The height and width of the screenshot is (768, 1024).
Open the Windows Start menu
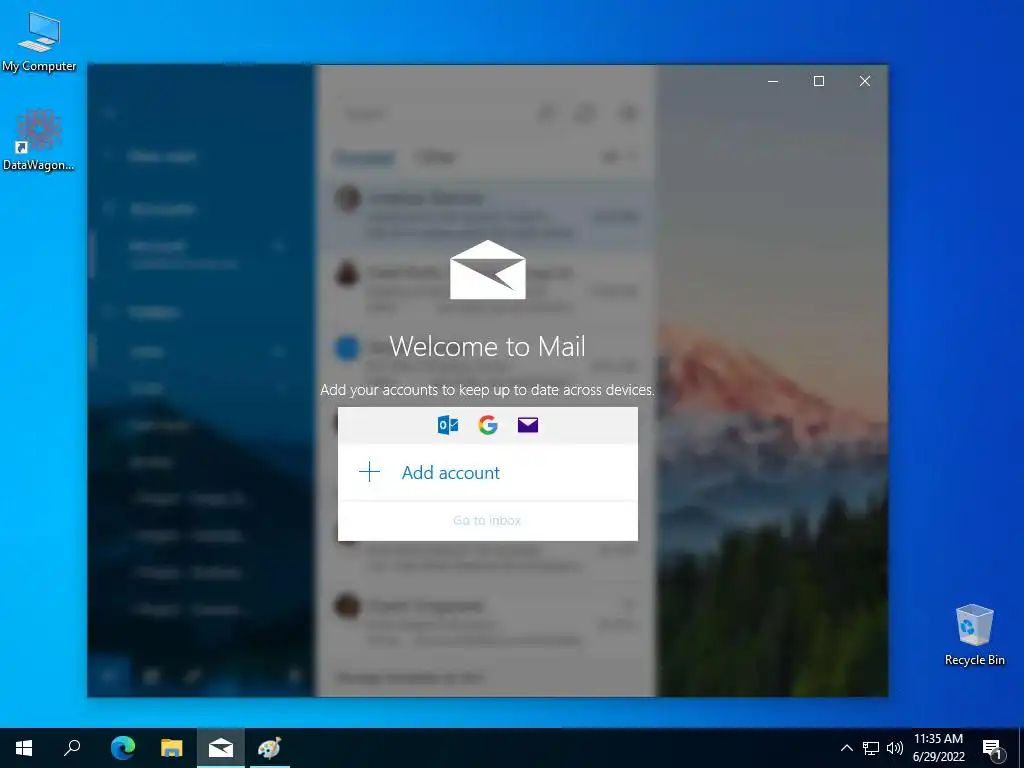[x=24, y=748]
